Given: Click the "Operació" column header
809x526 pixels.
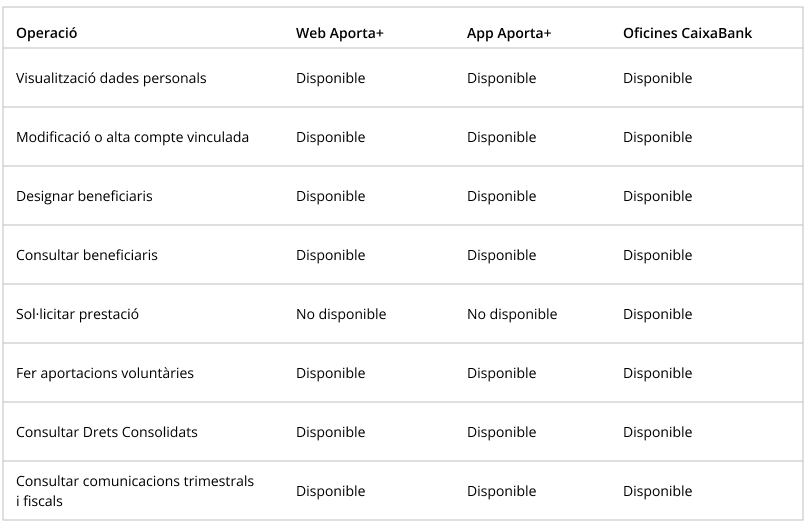Looking at the screenshot, I should [47, 33].
